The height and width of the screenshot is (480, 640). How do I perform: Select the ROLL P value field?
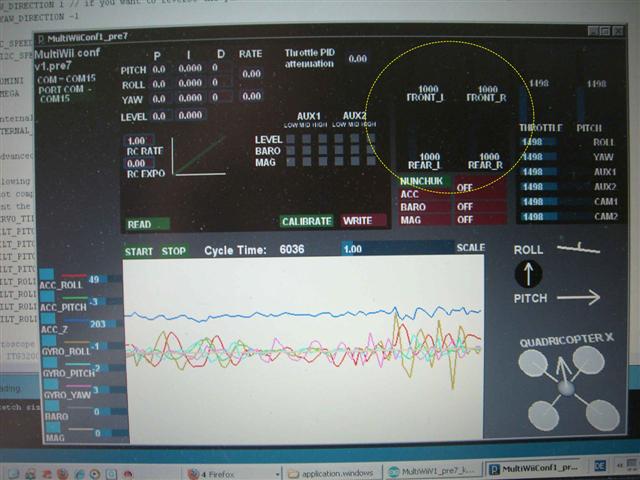160,84
